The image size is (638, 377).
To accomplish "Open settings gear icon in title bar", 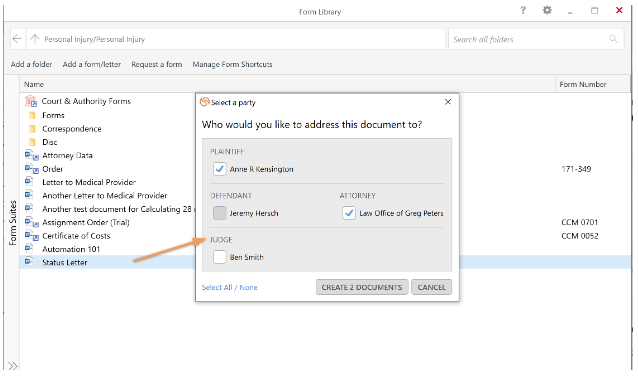I will tap(547, 10).
